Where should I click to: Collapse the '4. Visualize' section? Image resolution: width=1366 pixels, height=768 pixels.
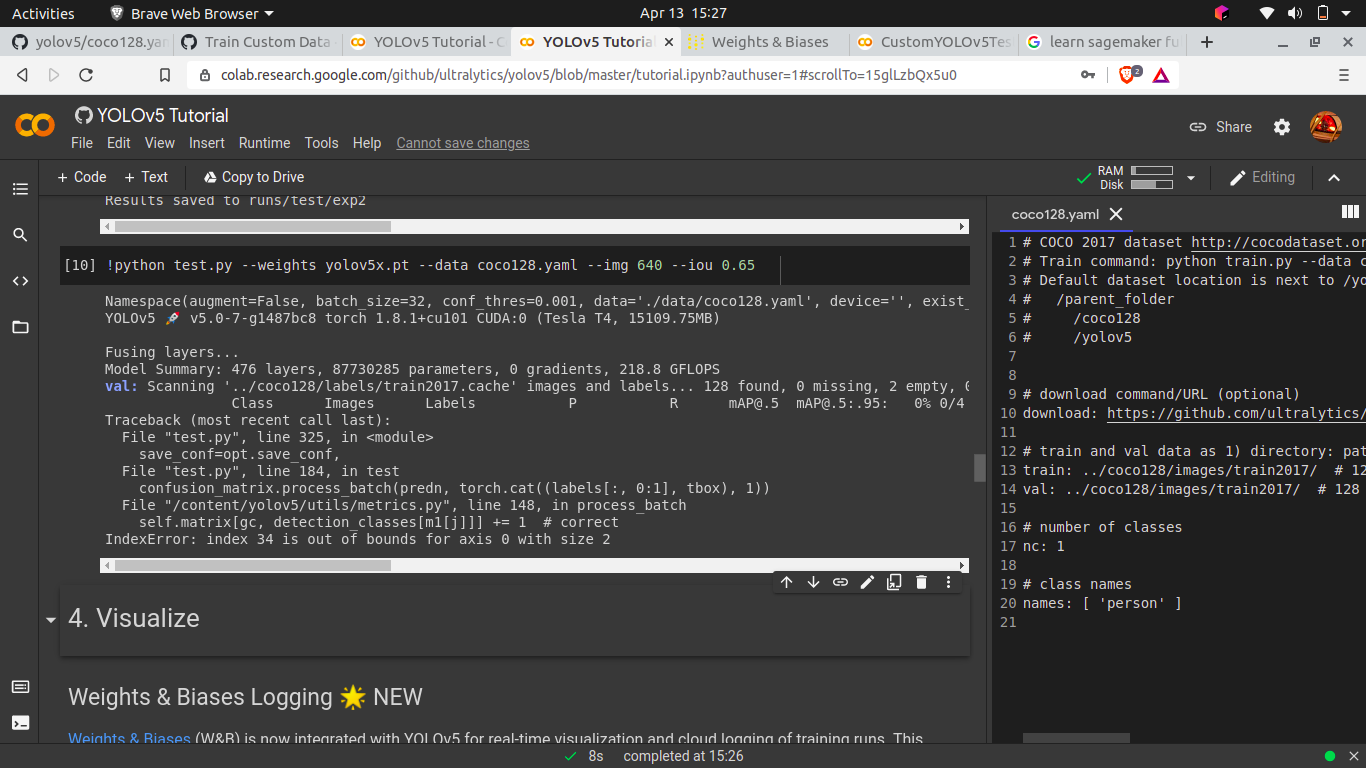51,620
